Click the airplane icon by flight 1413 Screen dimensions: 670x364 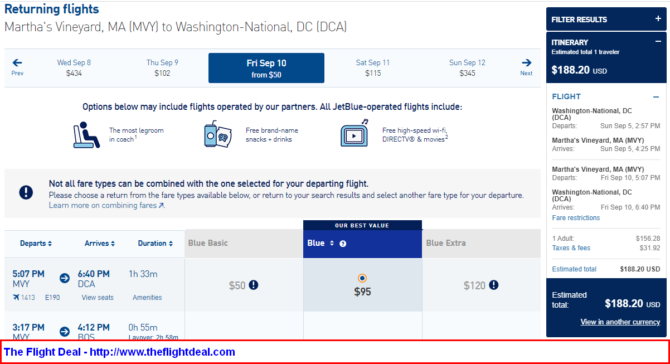[x=16, y=297]
